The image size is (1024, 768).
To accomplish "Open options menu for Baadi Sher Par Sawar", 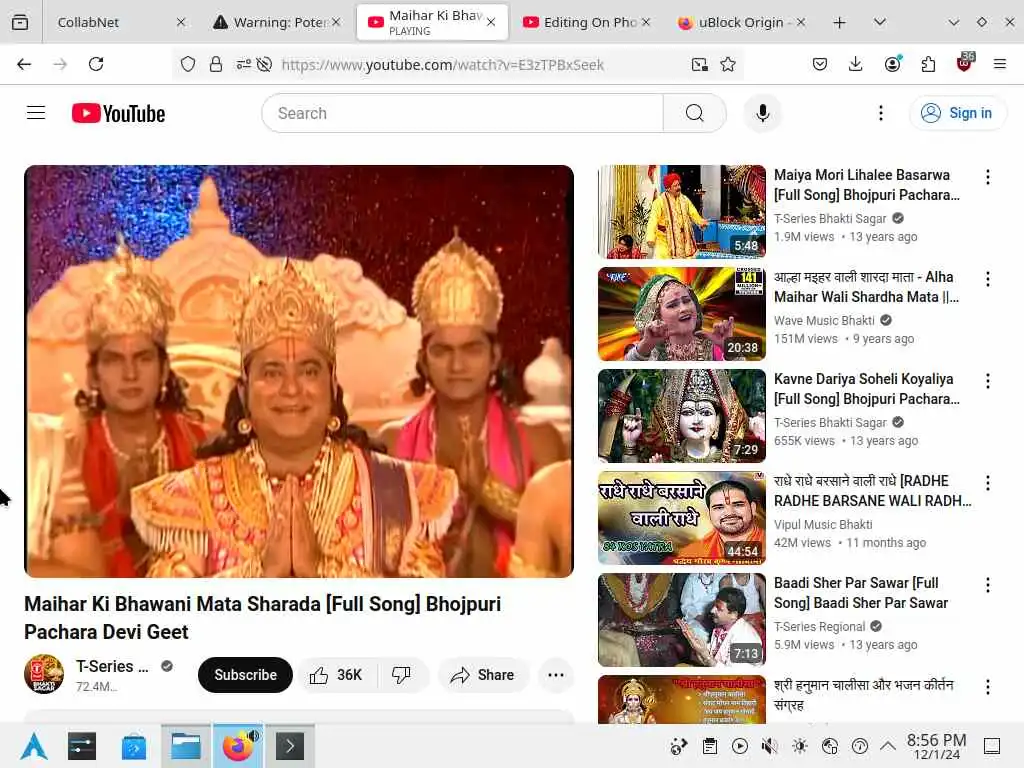I will tap(988, 584).
